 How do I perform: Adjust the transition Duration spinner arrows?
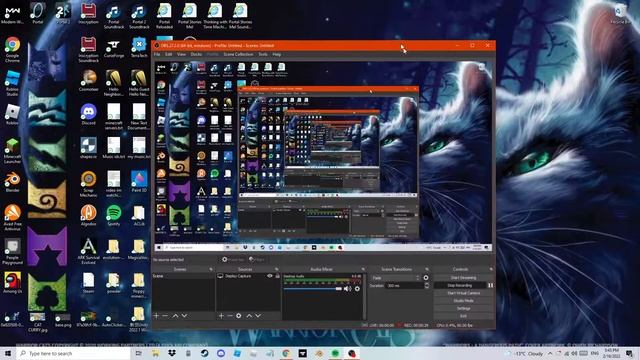pyautogui.click(x=427, y=285)
